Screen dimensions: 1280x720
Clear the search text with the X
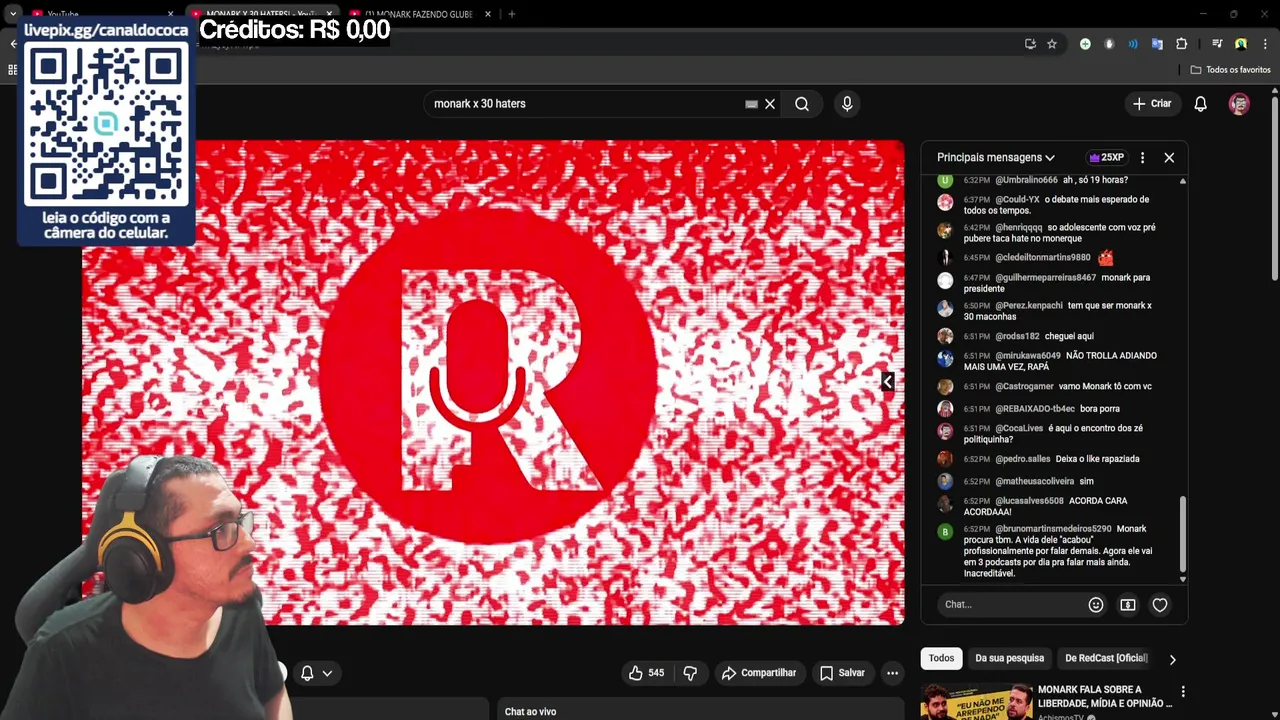point(770,104)
